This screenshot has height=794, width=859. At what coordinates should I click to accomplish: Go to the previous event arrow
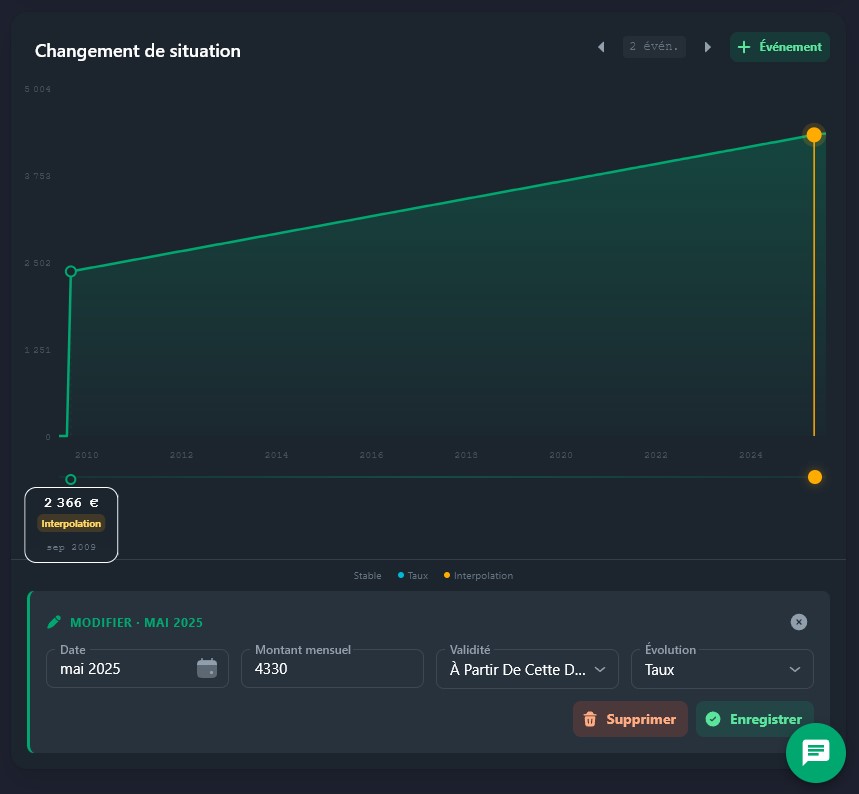(601, 47)
